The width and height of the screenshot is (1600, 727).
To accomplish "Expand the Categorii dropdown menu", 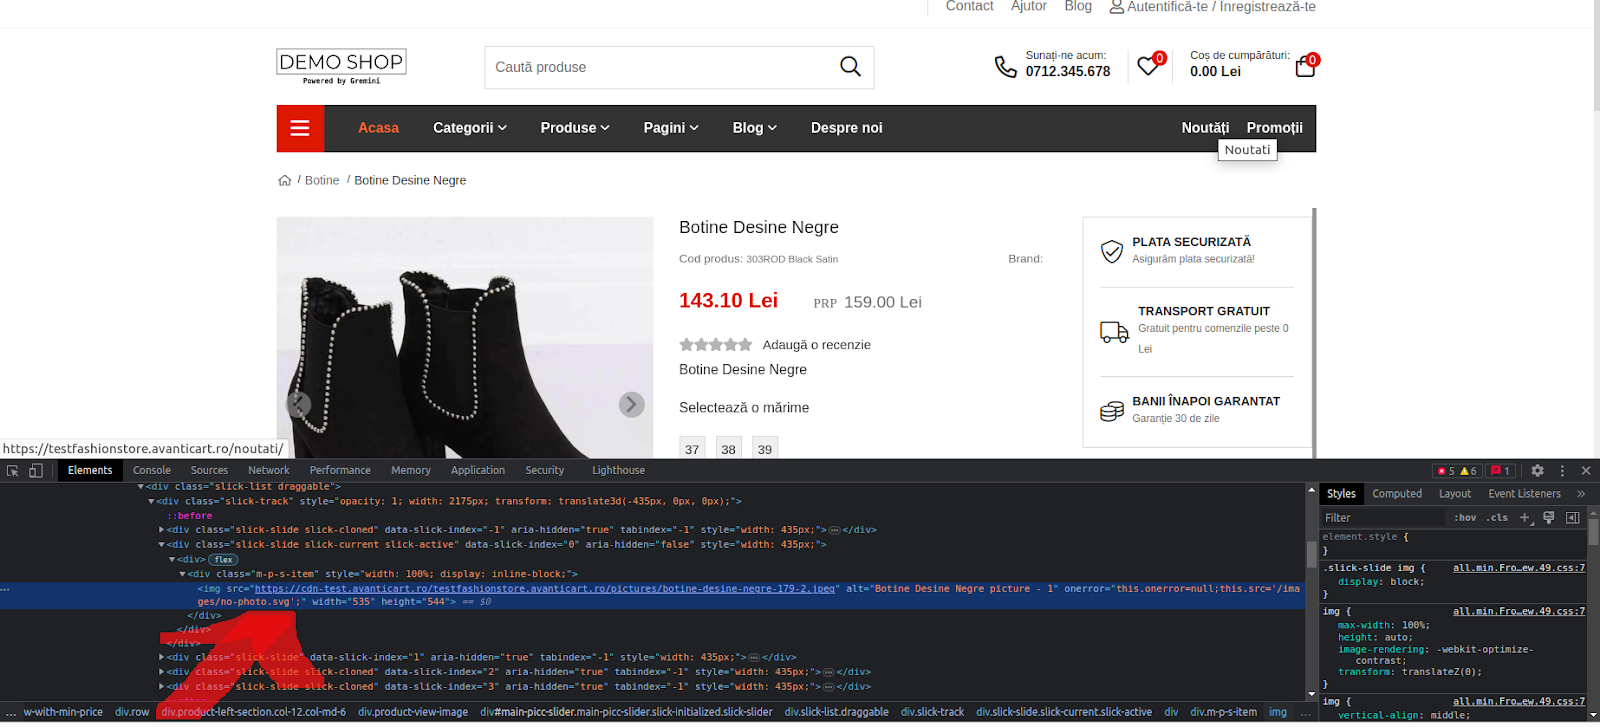I will (470, 128).
